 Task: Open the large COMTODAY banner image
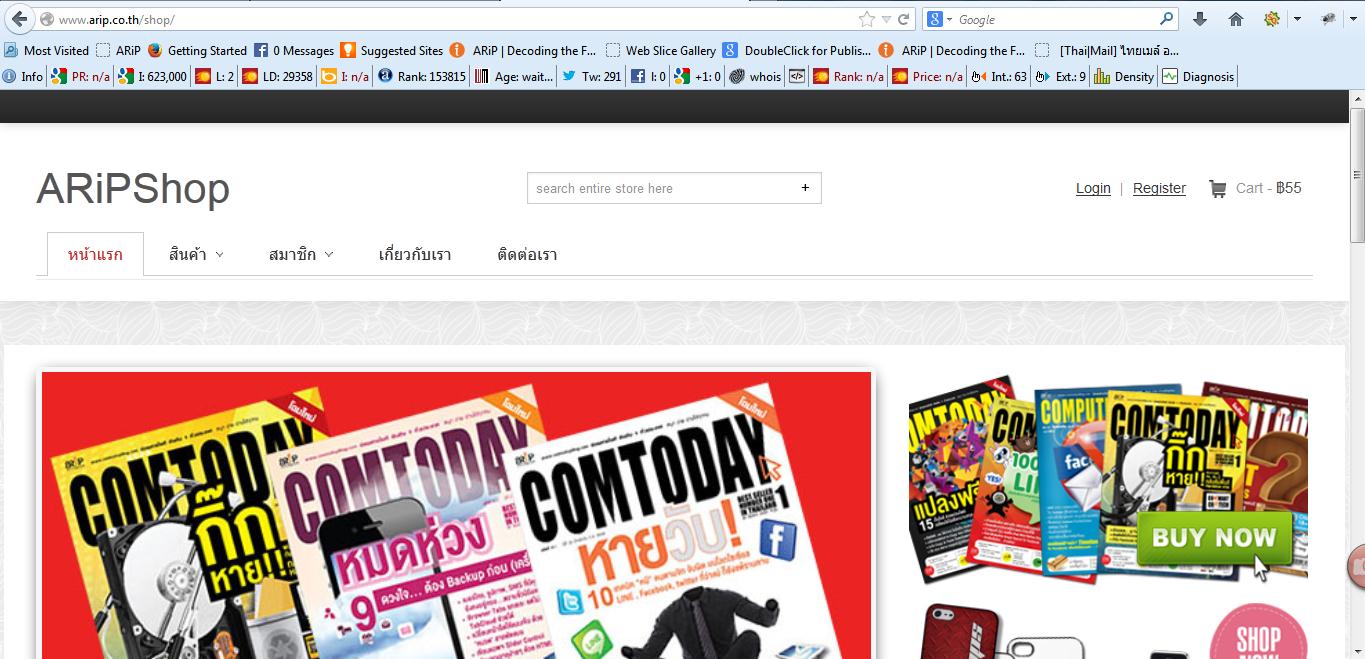[x=456, y=515]
